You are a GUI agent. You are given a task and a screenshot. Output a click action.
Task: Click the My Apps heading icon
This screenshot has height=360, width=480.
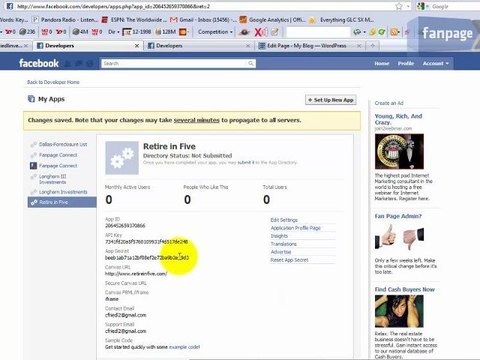tap(31, 99)
